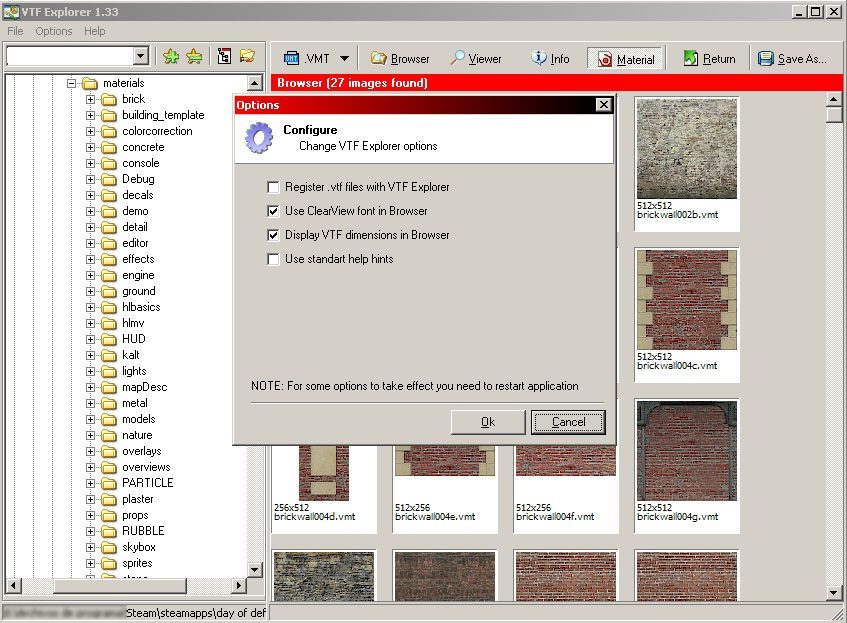Click the Configure gear icon in Options
This screenshot has height=623, width=847.
259,137
